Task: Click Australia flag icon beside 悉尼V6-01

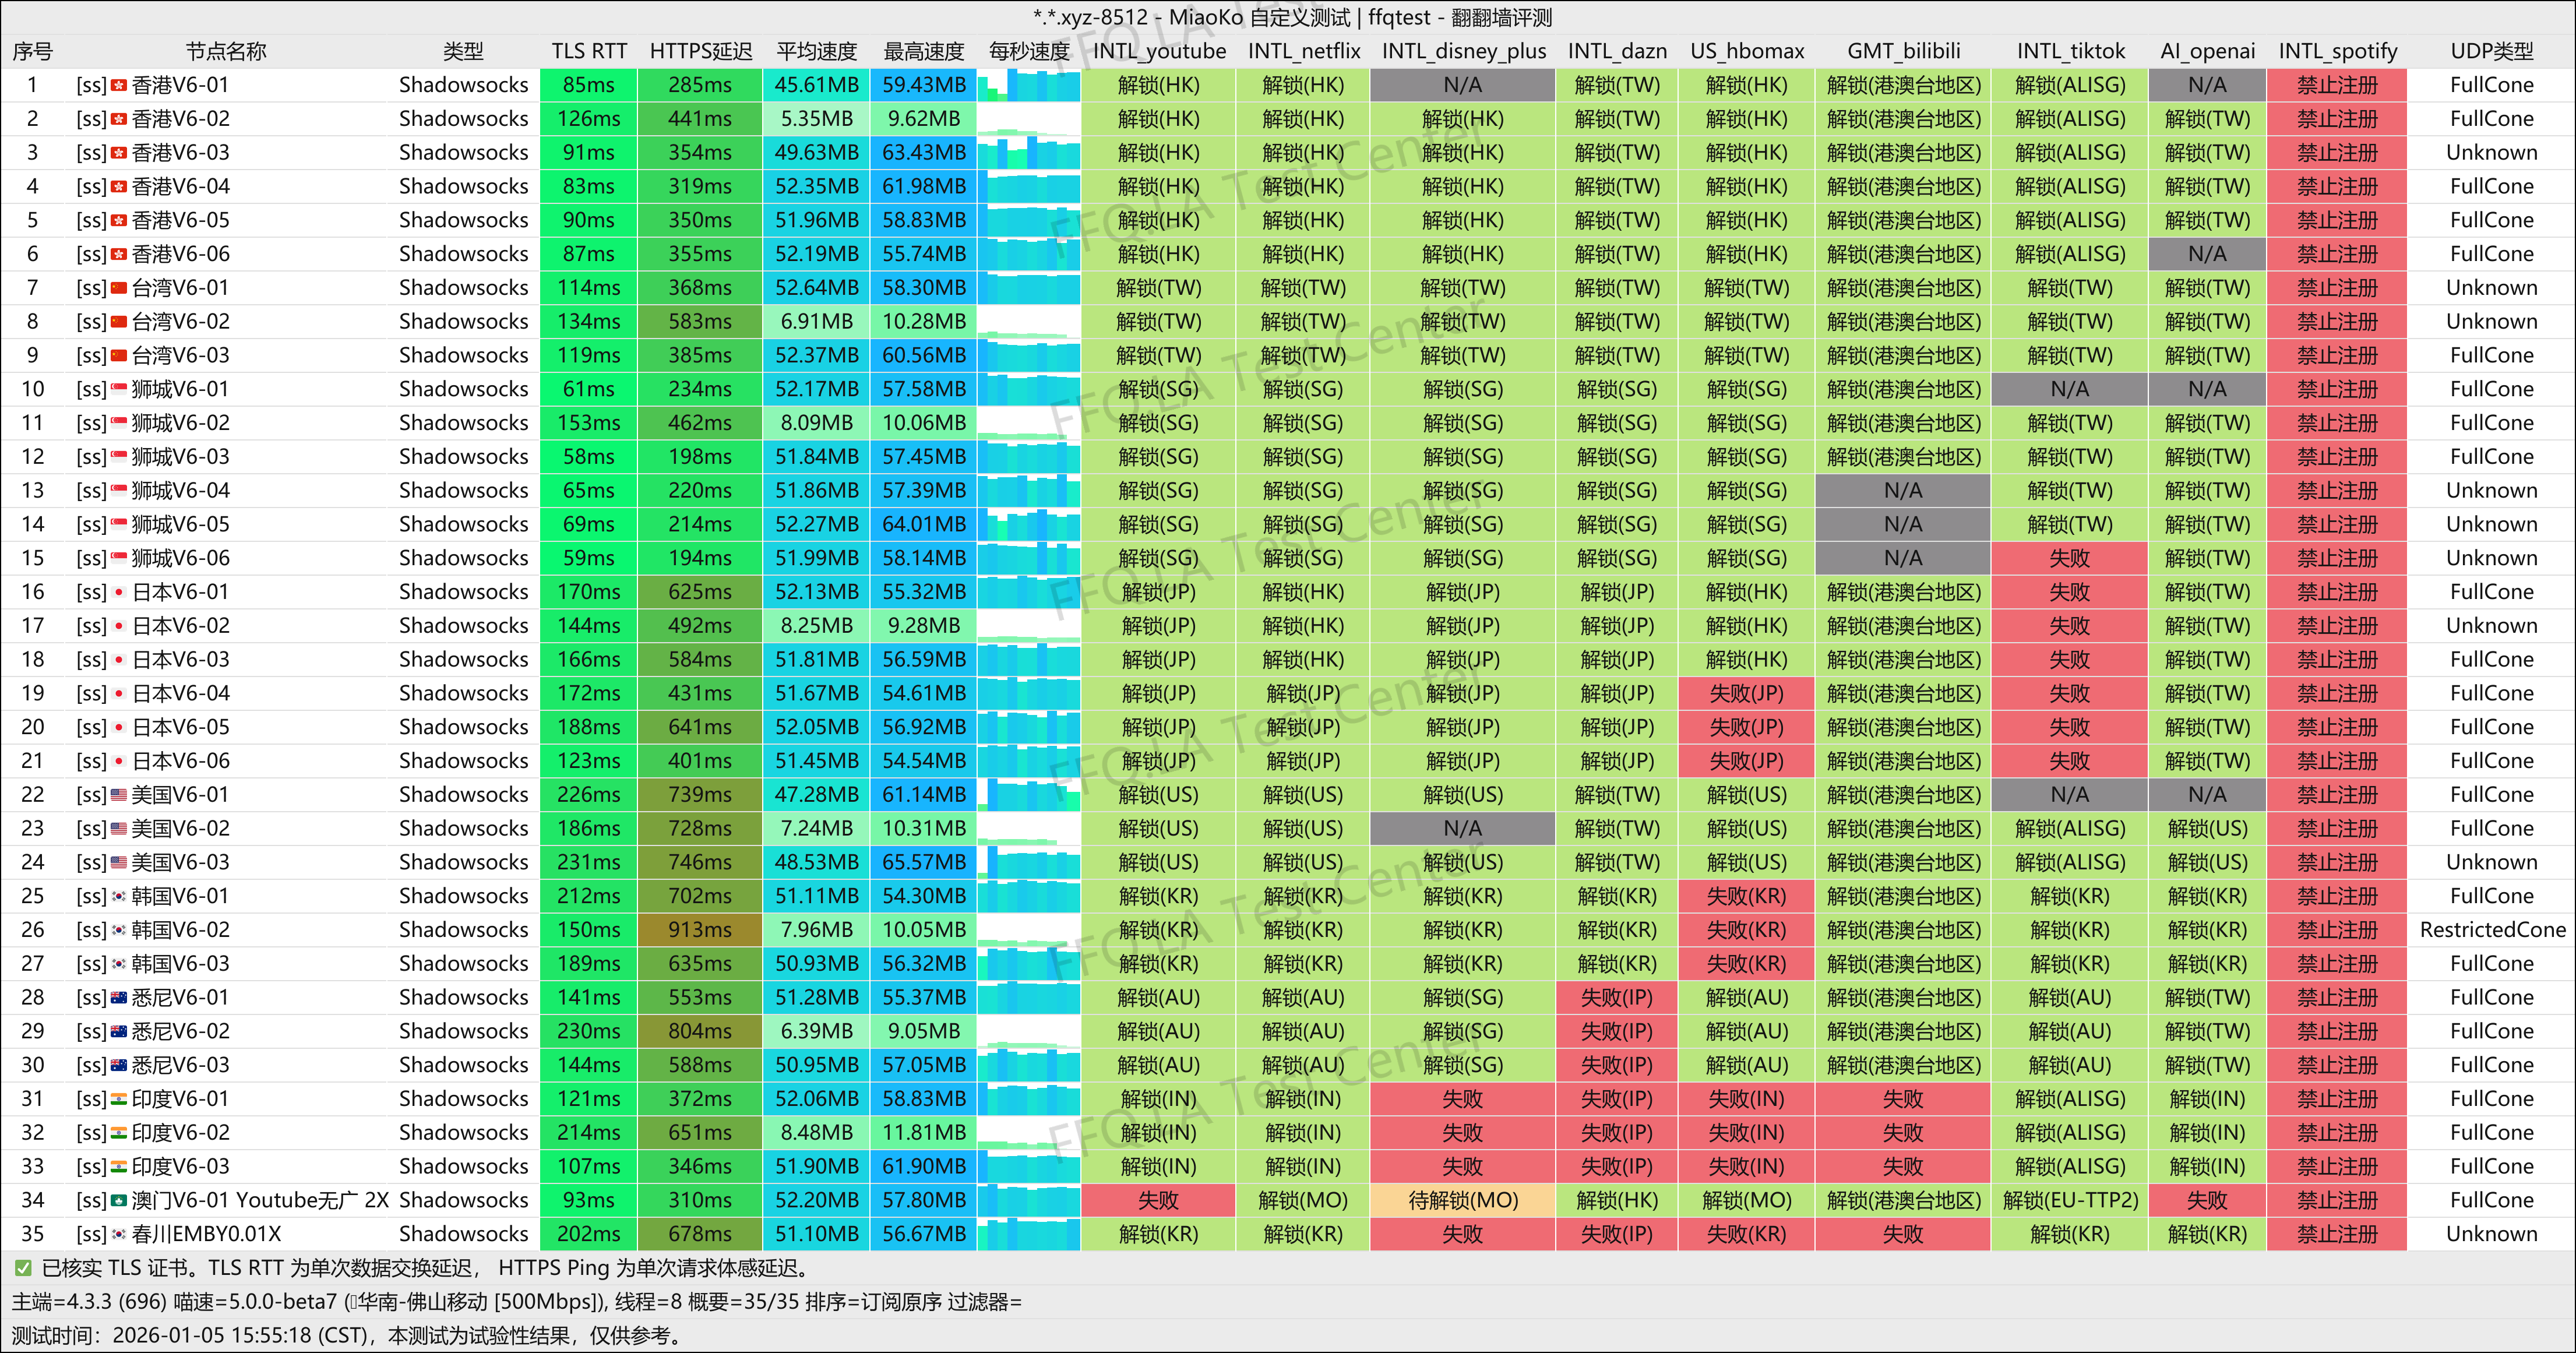Action: tap(119, 998)
